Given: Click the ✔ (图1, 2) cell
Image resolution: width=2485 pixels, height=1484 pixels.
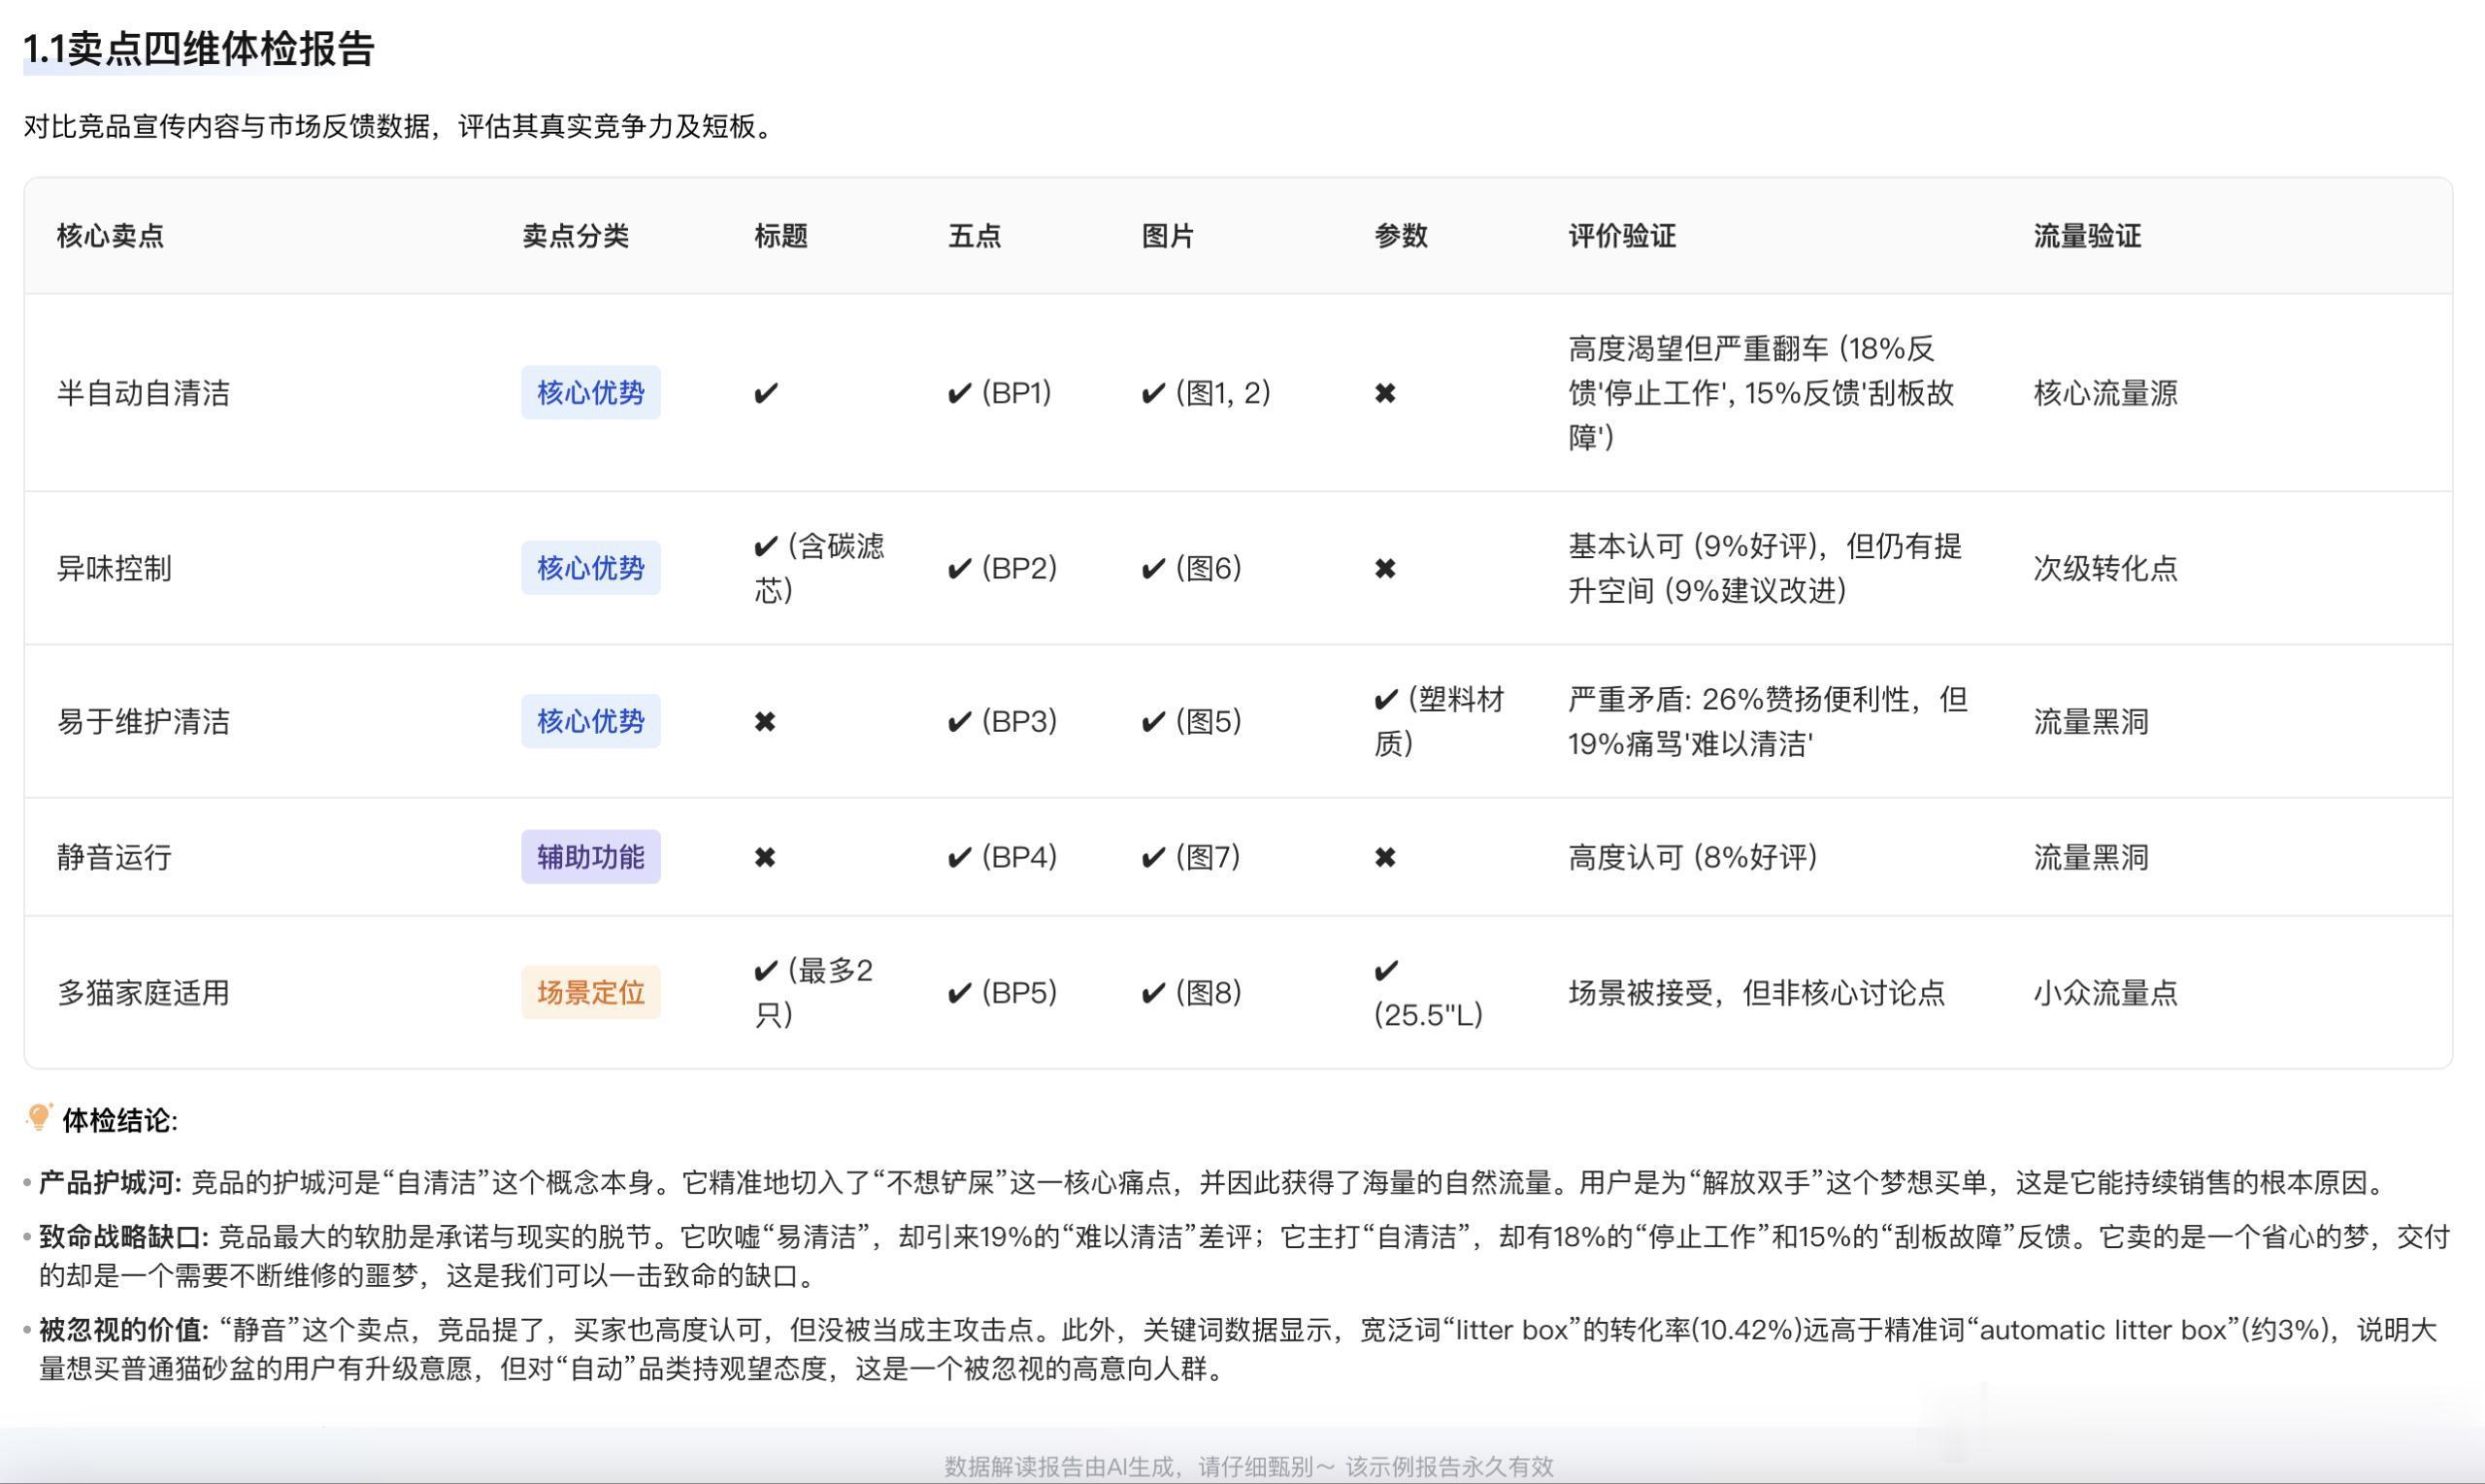Looking at the screenshot, I should pos(1206,393).
